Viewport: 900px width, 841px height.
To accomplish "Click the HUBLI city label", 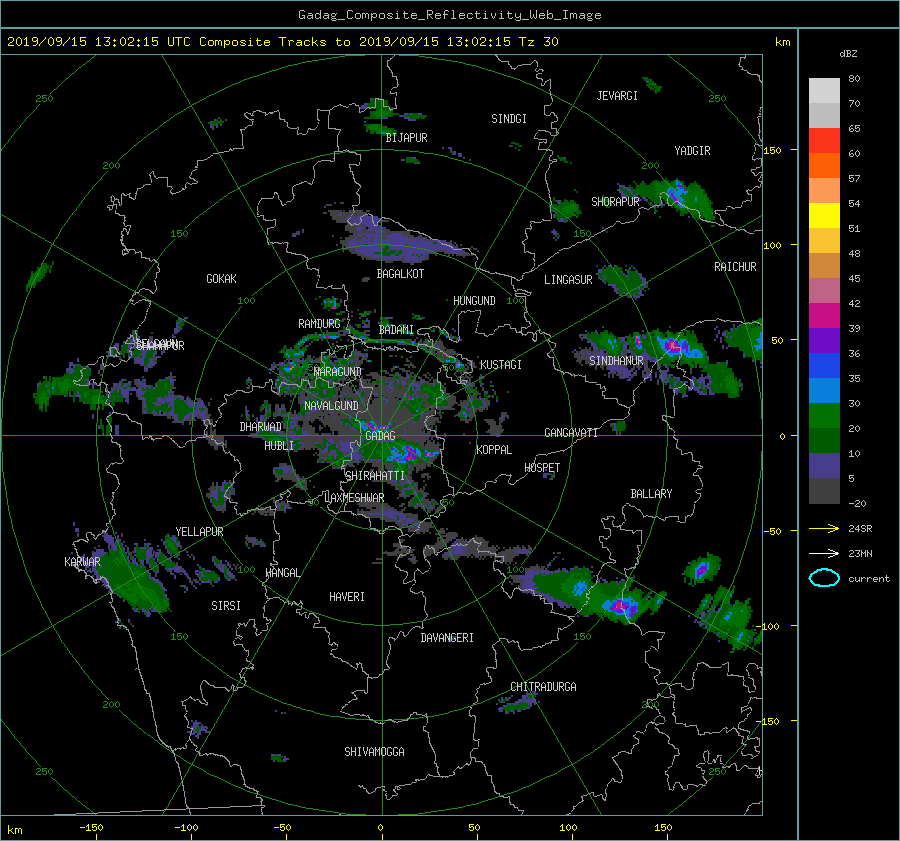I will 279,446.
